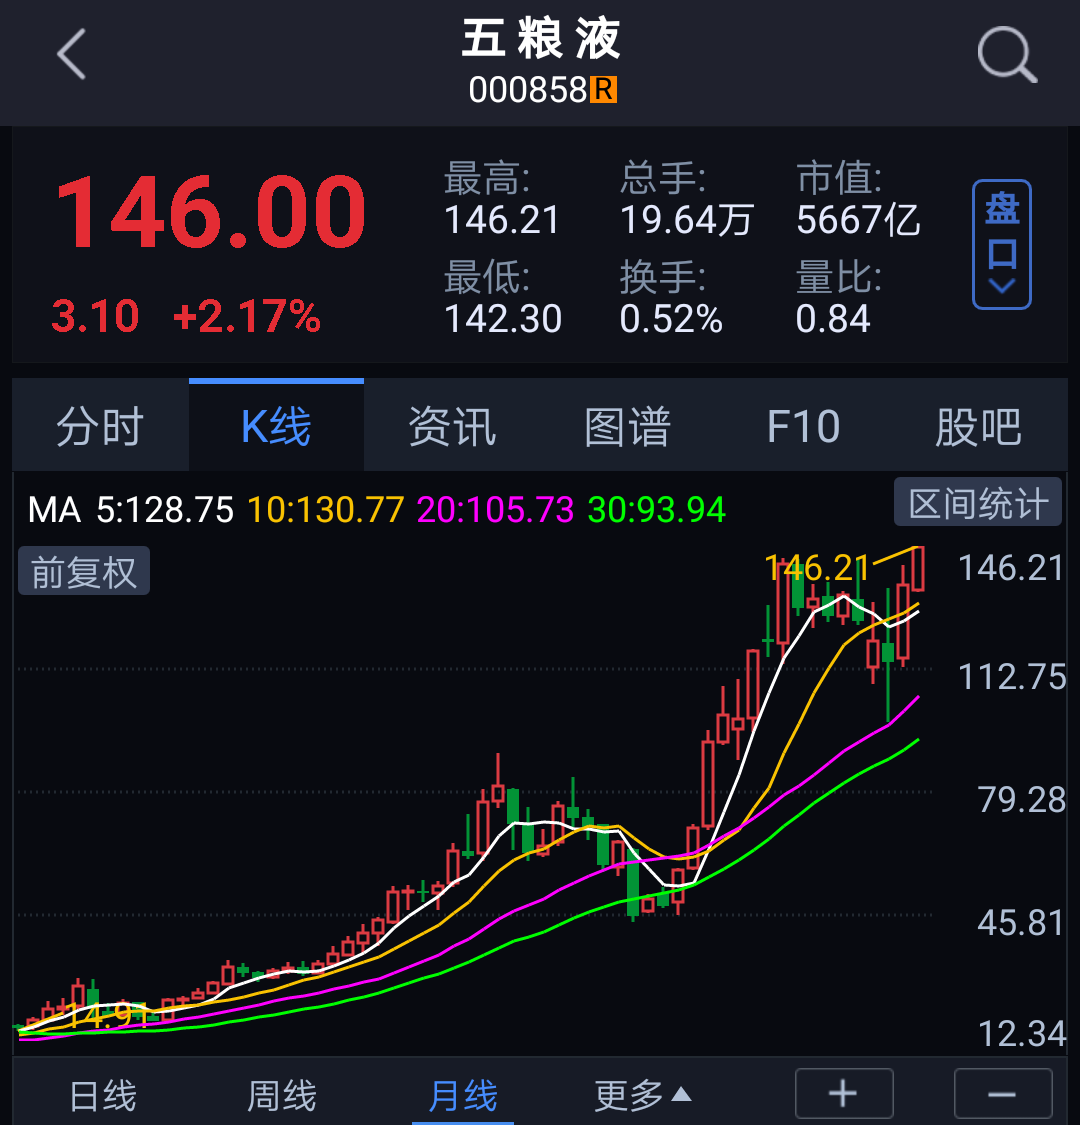The image size is (1080, 1125).
Task: Tap the MA indicator label
Action: click(x=55, y=510)
